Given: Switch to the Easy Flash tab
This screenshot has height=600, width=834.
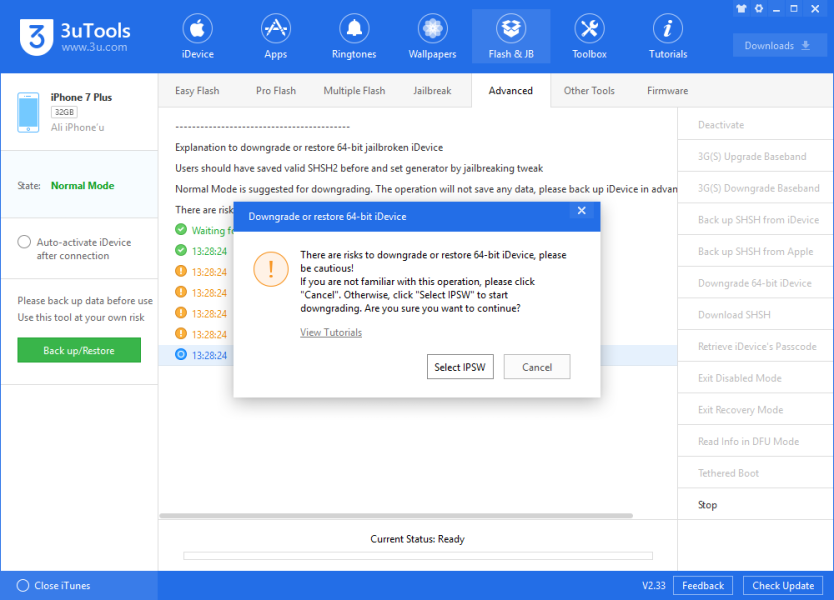Looking at the screenshot, I should (197, 91).
